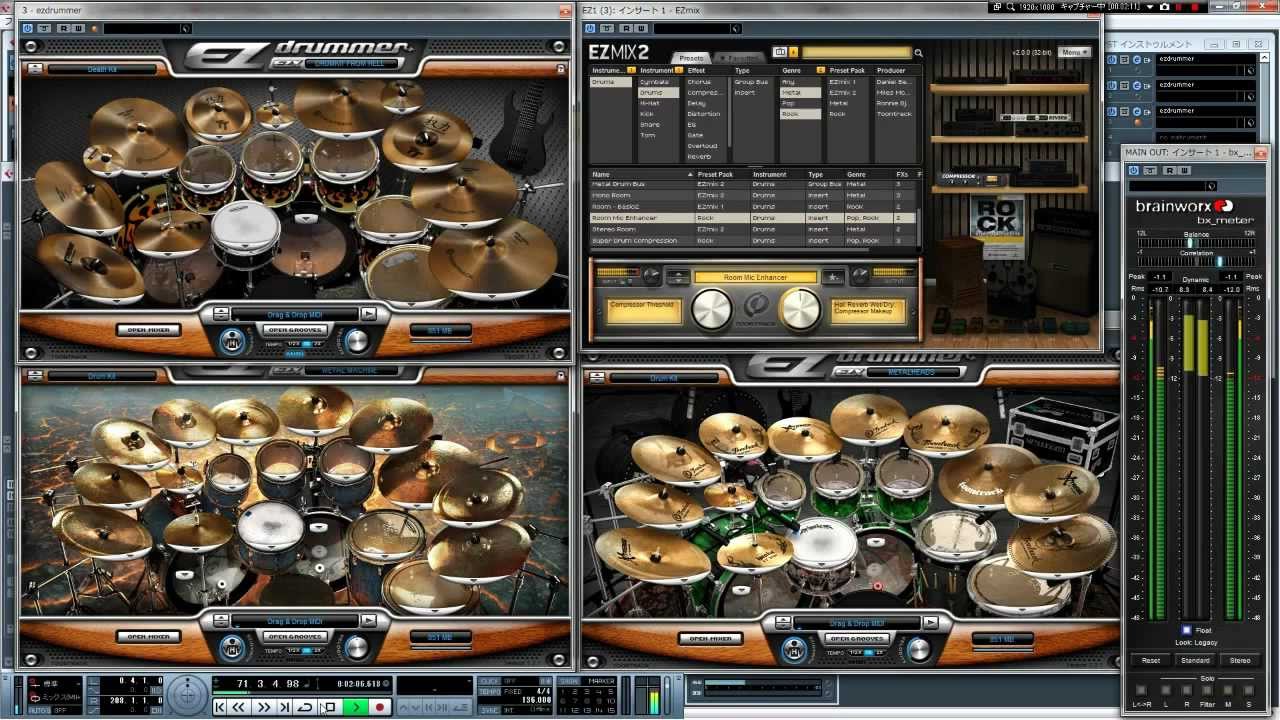Step through EZmix presets with the up/down arrows
The width and height of the screenshot is (1280, 720).
tap(679, 276)
